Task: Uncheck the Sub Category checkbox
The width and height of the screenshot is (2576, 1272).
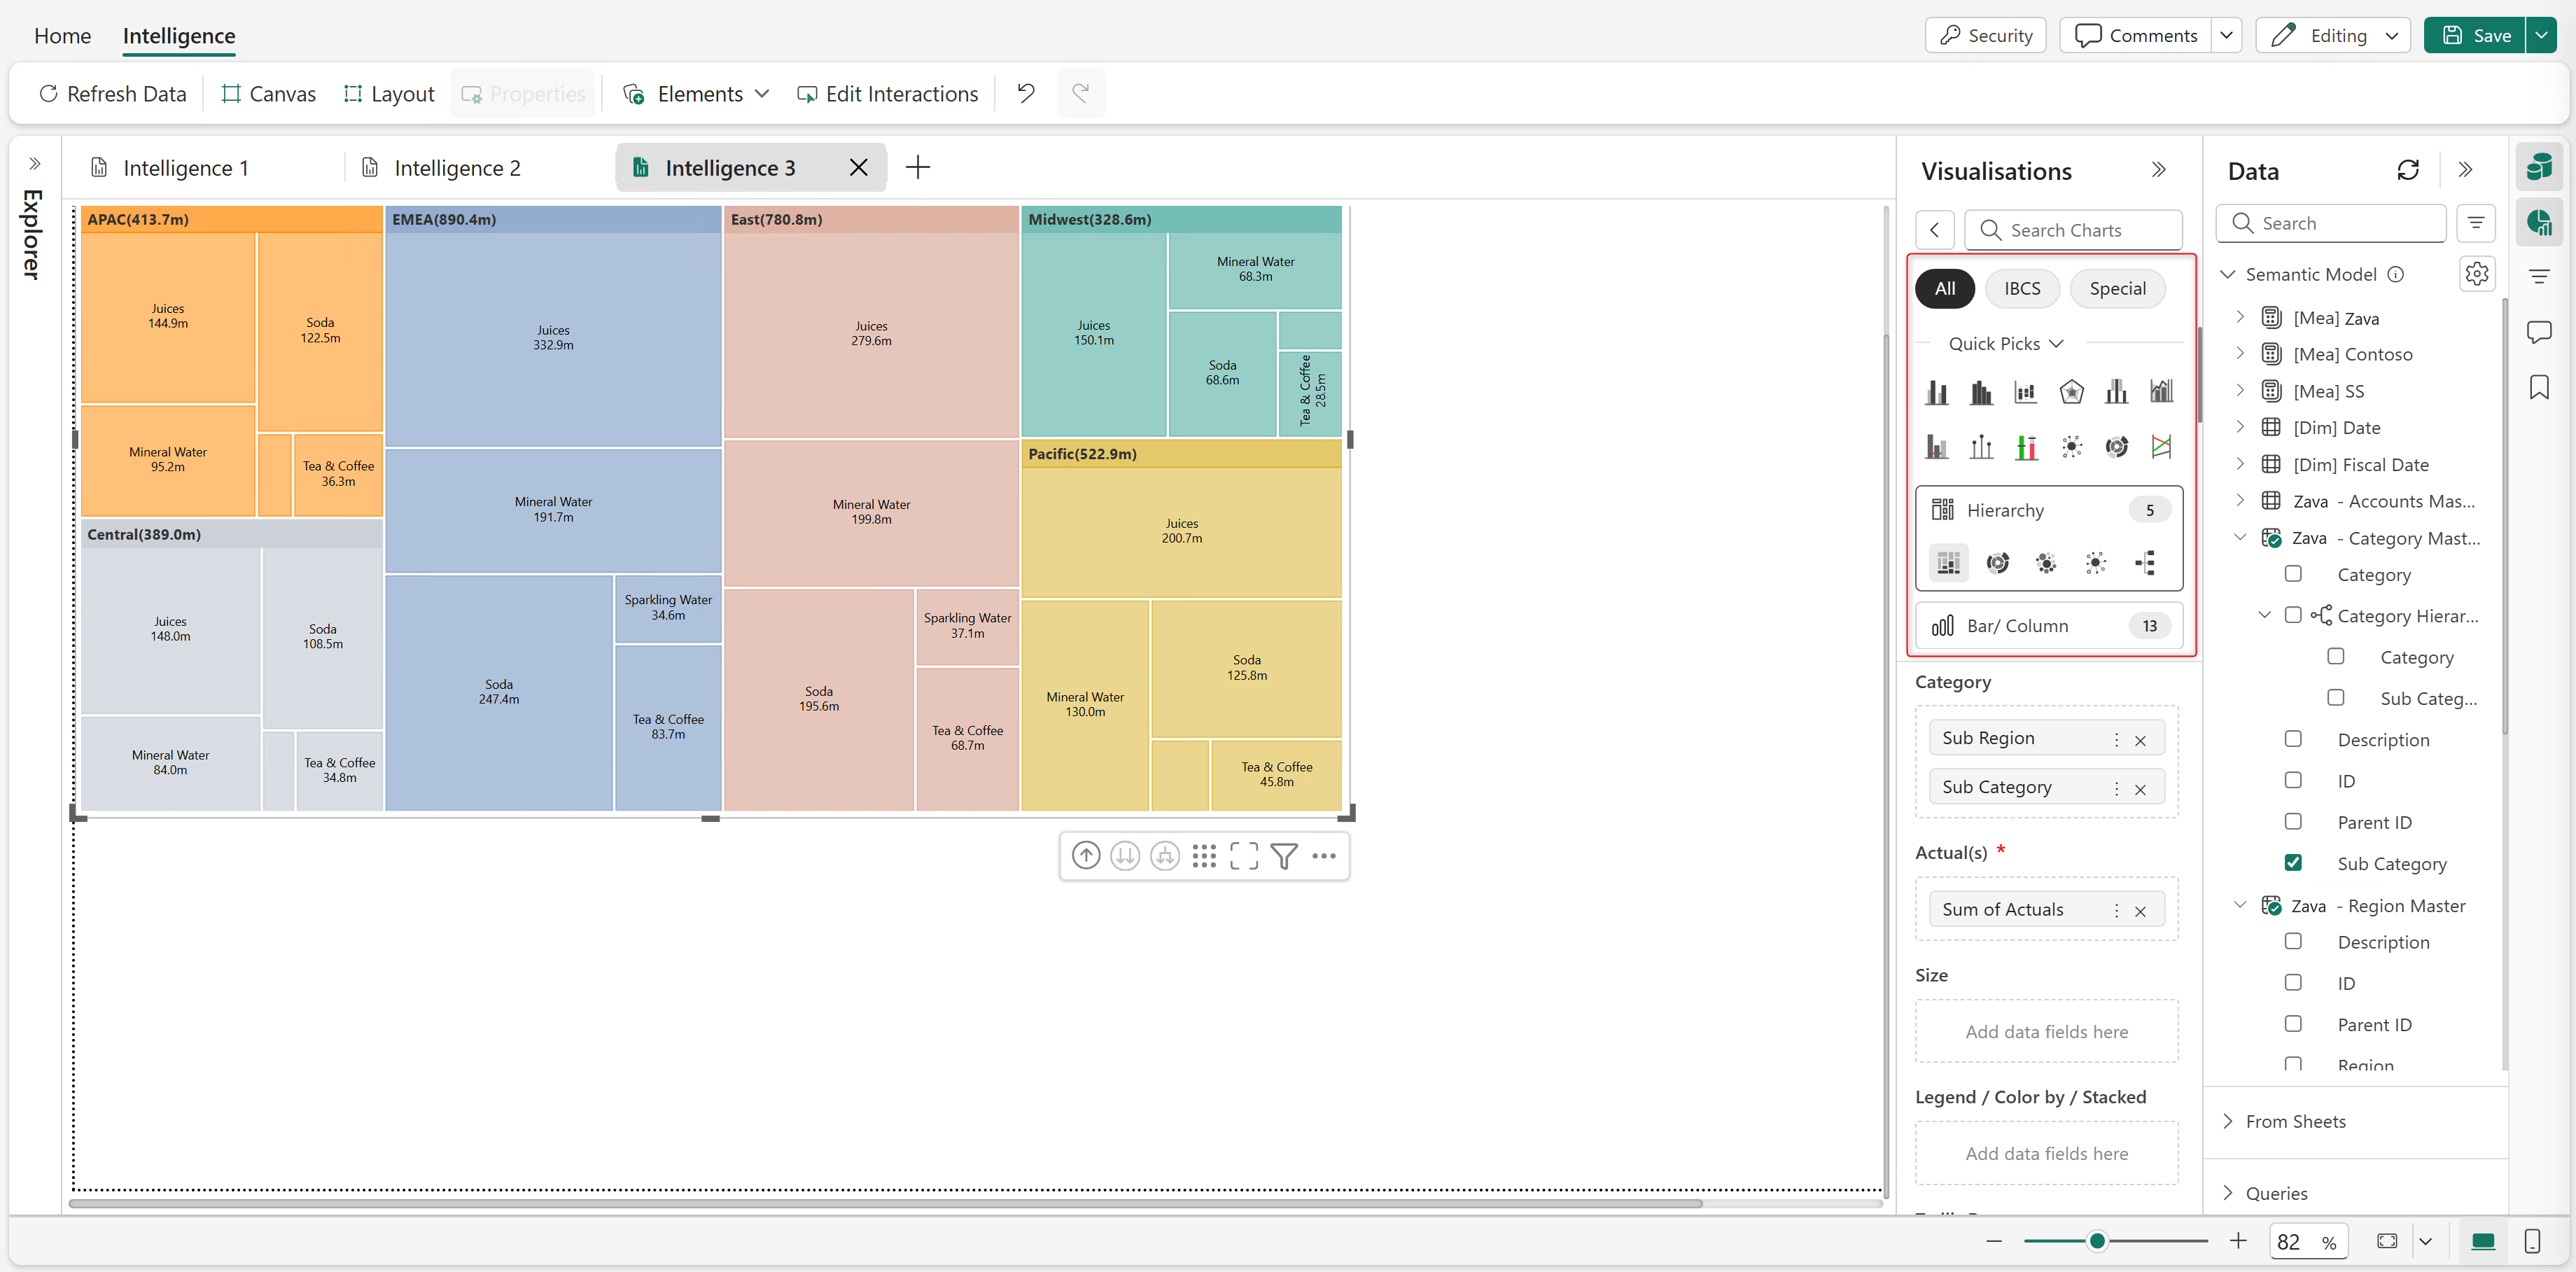Action: click(2293, 862)
